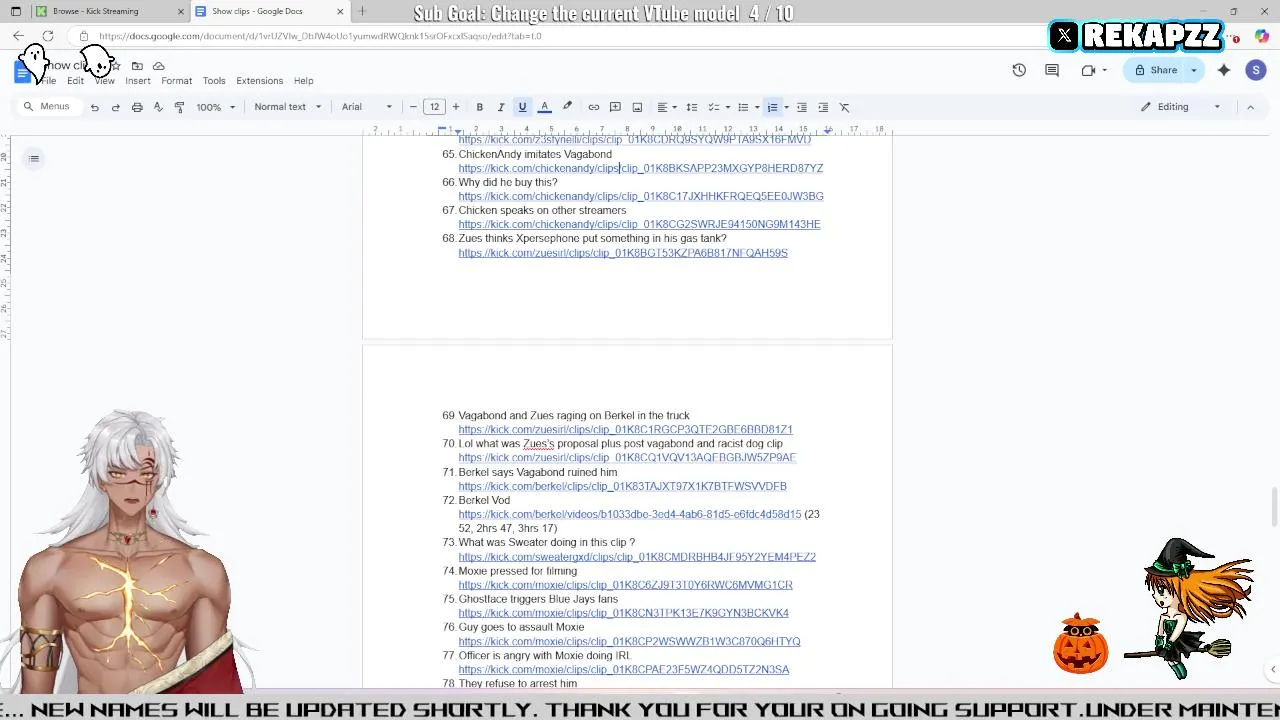1280x720 pixels.
Task: Expand the bulleted list style arrow
Action: click(x=756, y=107)
